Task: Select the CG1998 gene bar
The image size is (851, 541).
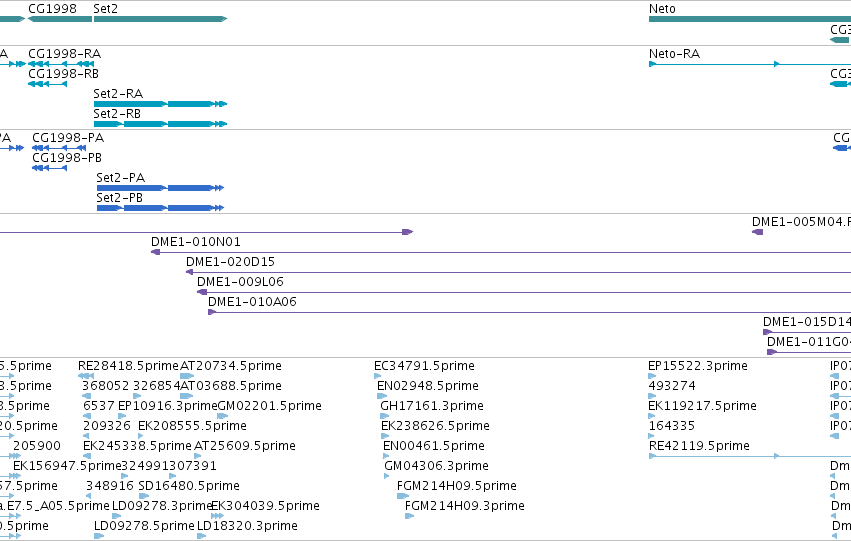Action: (x=60, y=19)
